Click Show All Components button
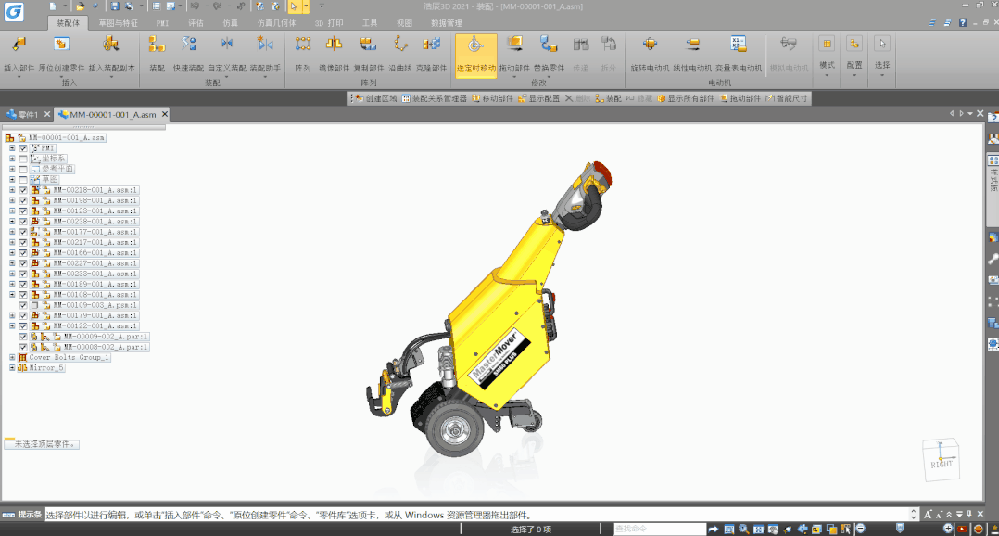 [686, 99]
